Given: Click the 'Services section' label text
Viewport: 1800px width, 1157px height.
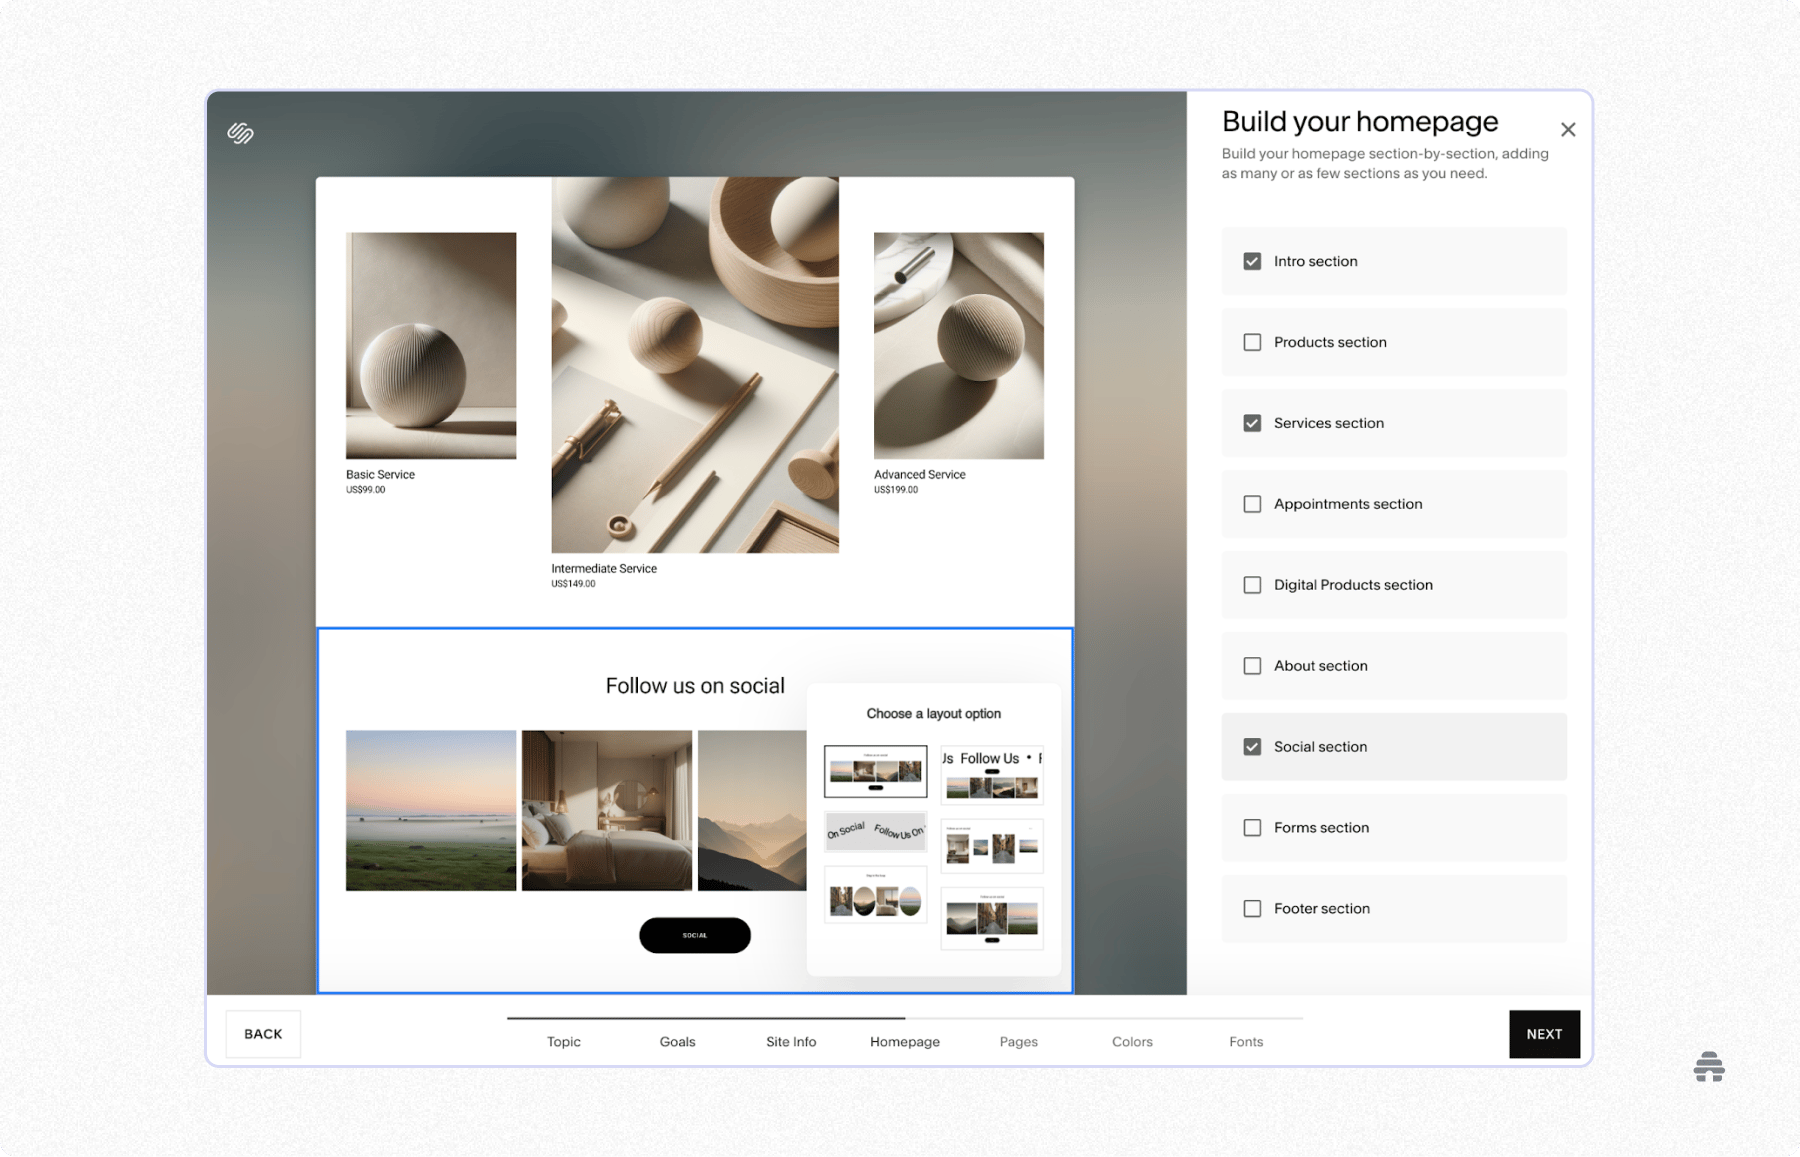Looking at the screenshot, I should (1329, 423).
